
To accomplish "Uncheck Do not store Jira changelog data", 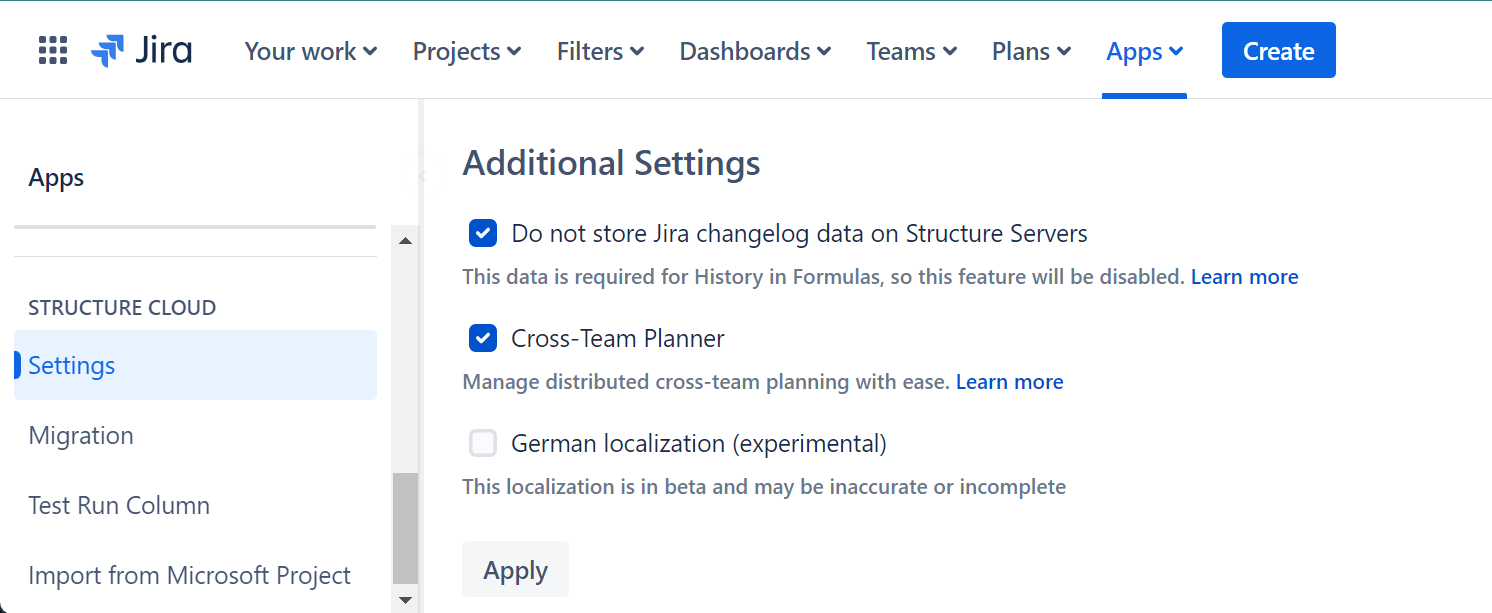I will (483, 232).
